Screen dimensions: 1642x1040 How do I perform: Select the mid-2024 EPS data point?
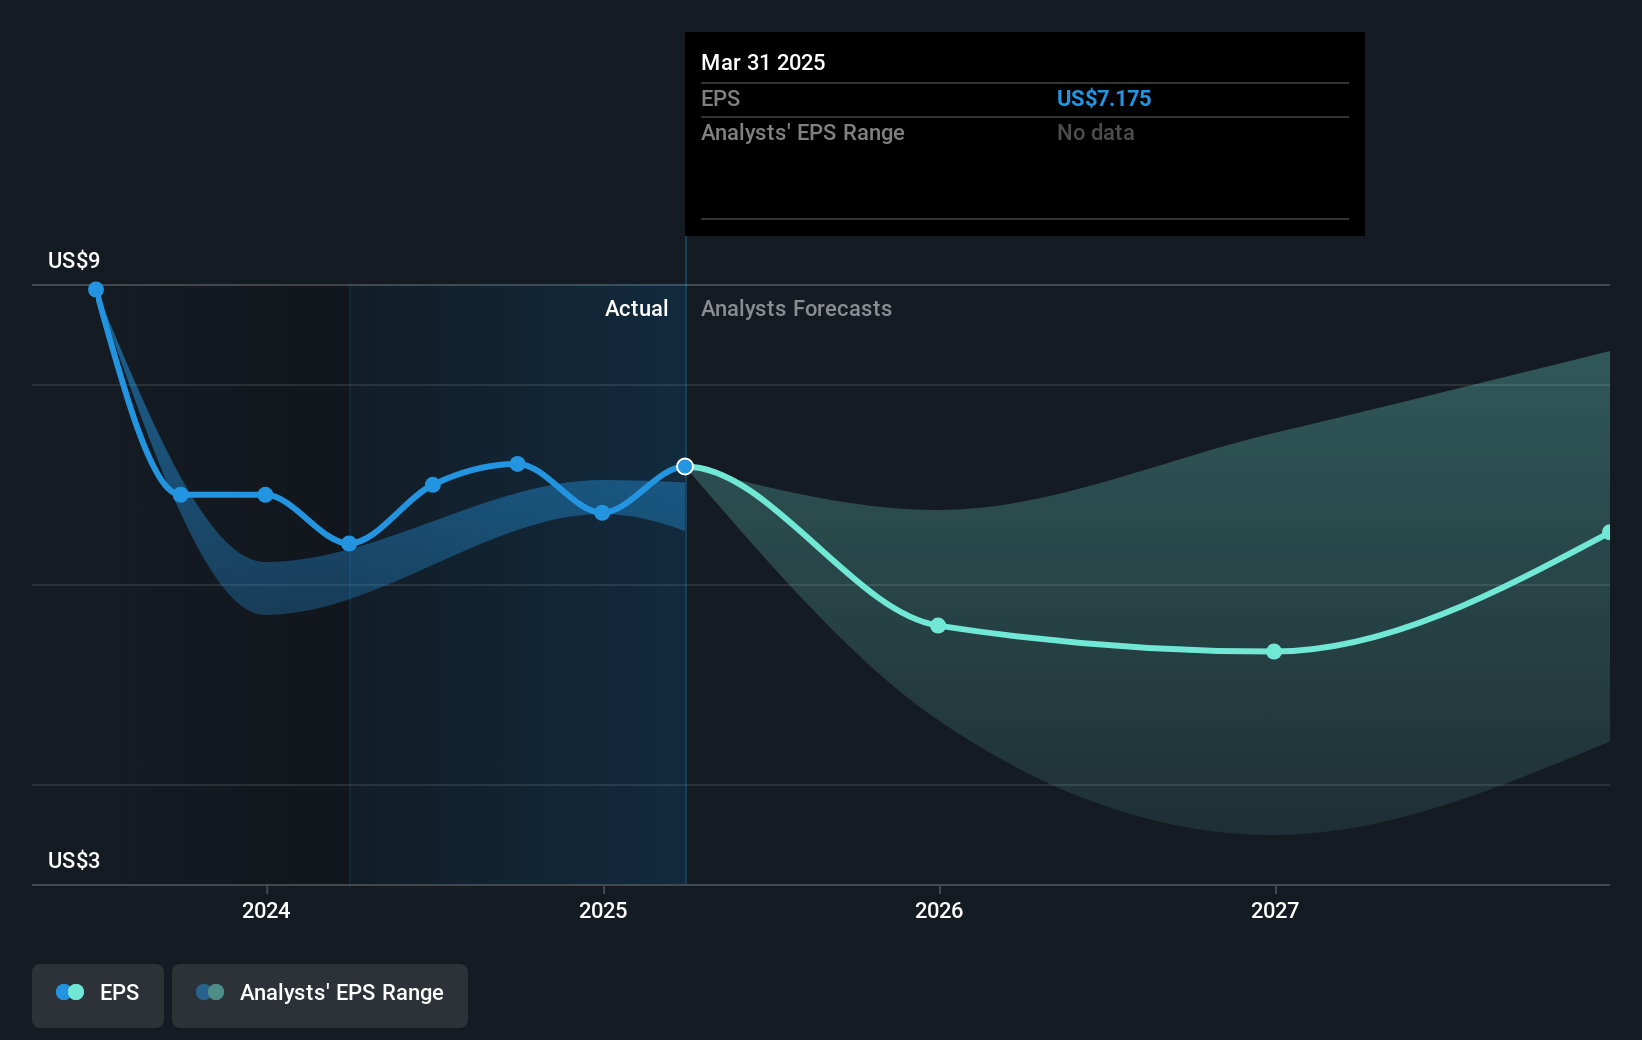tap(433, 485)
